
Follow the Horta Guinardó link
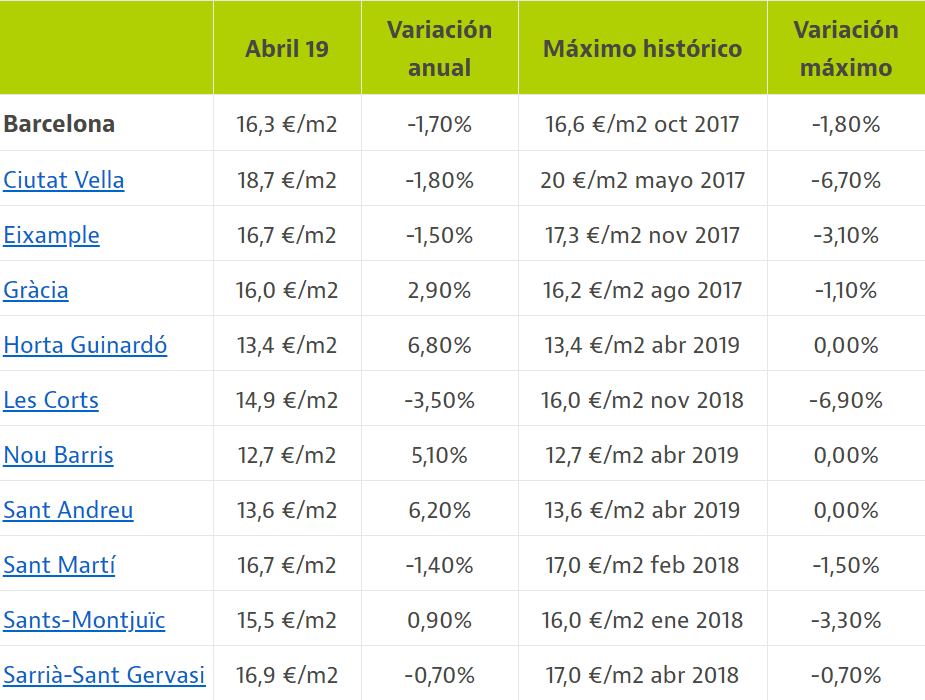pyautogui.click(x=85, y=345)
